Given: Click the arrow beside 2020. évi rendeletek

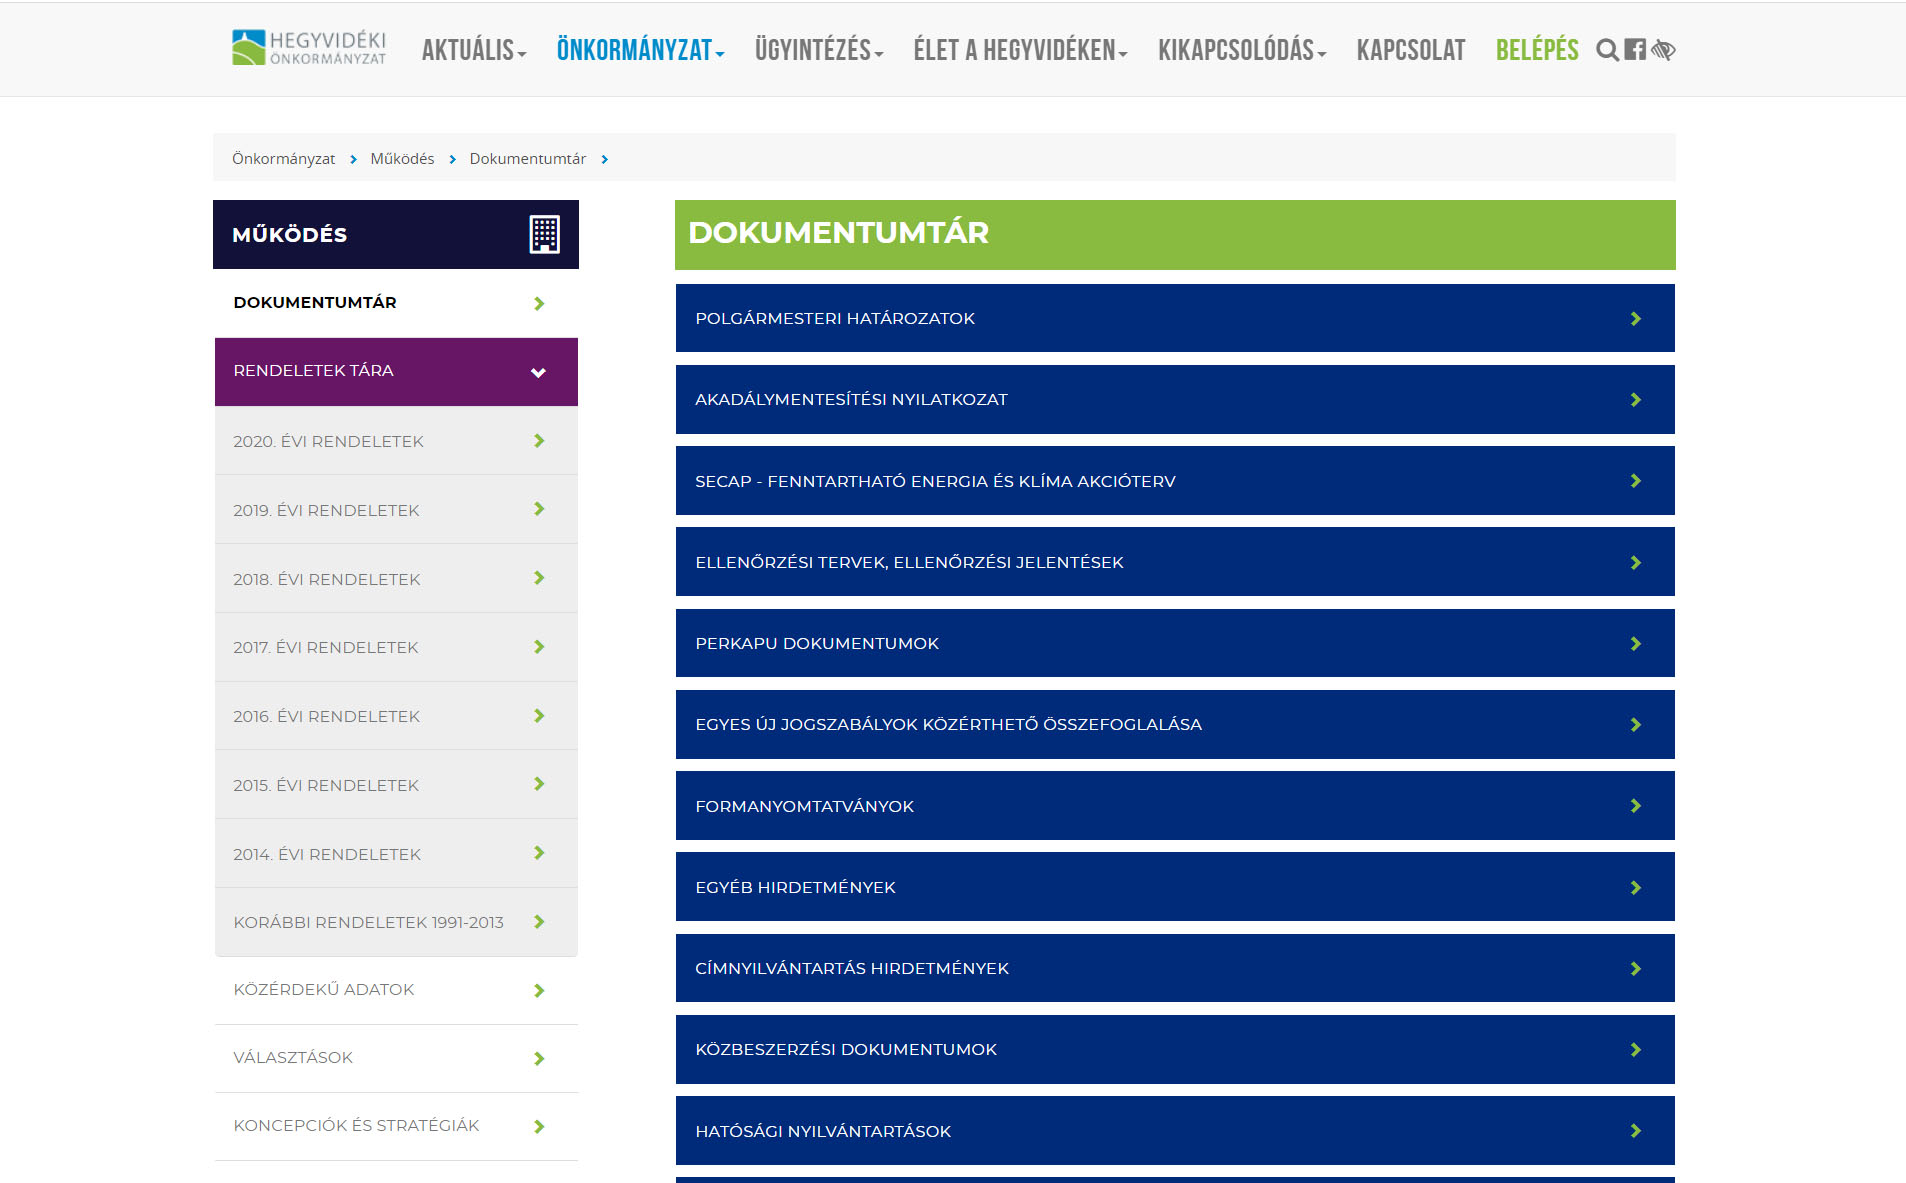Looking at the screenshot, I should pos(539,441).
